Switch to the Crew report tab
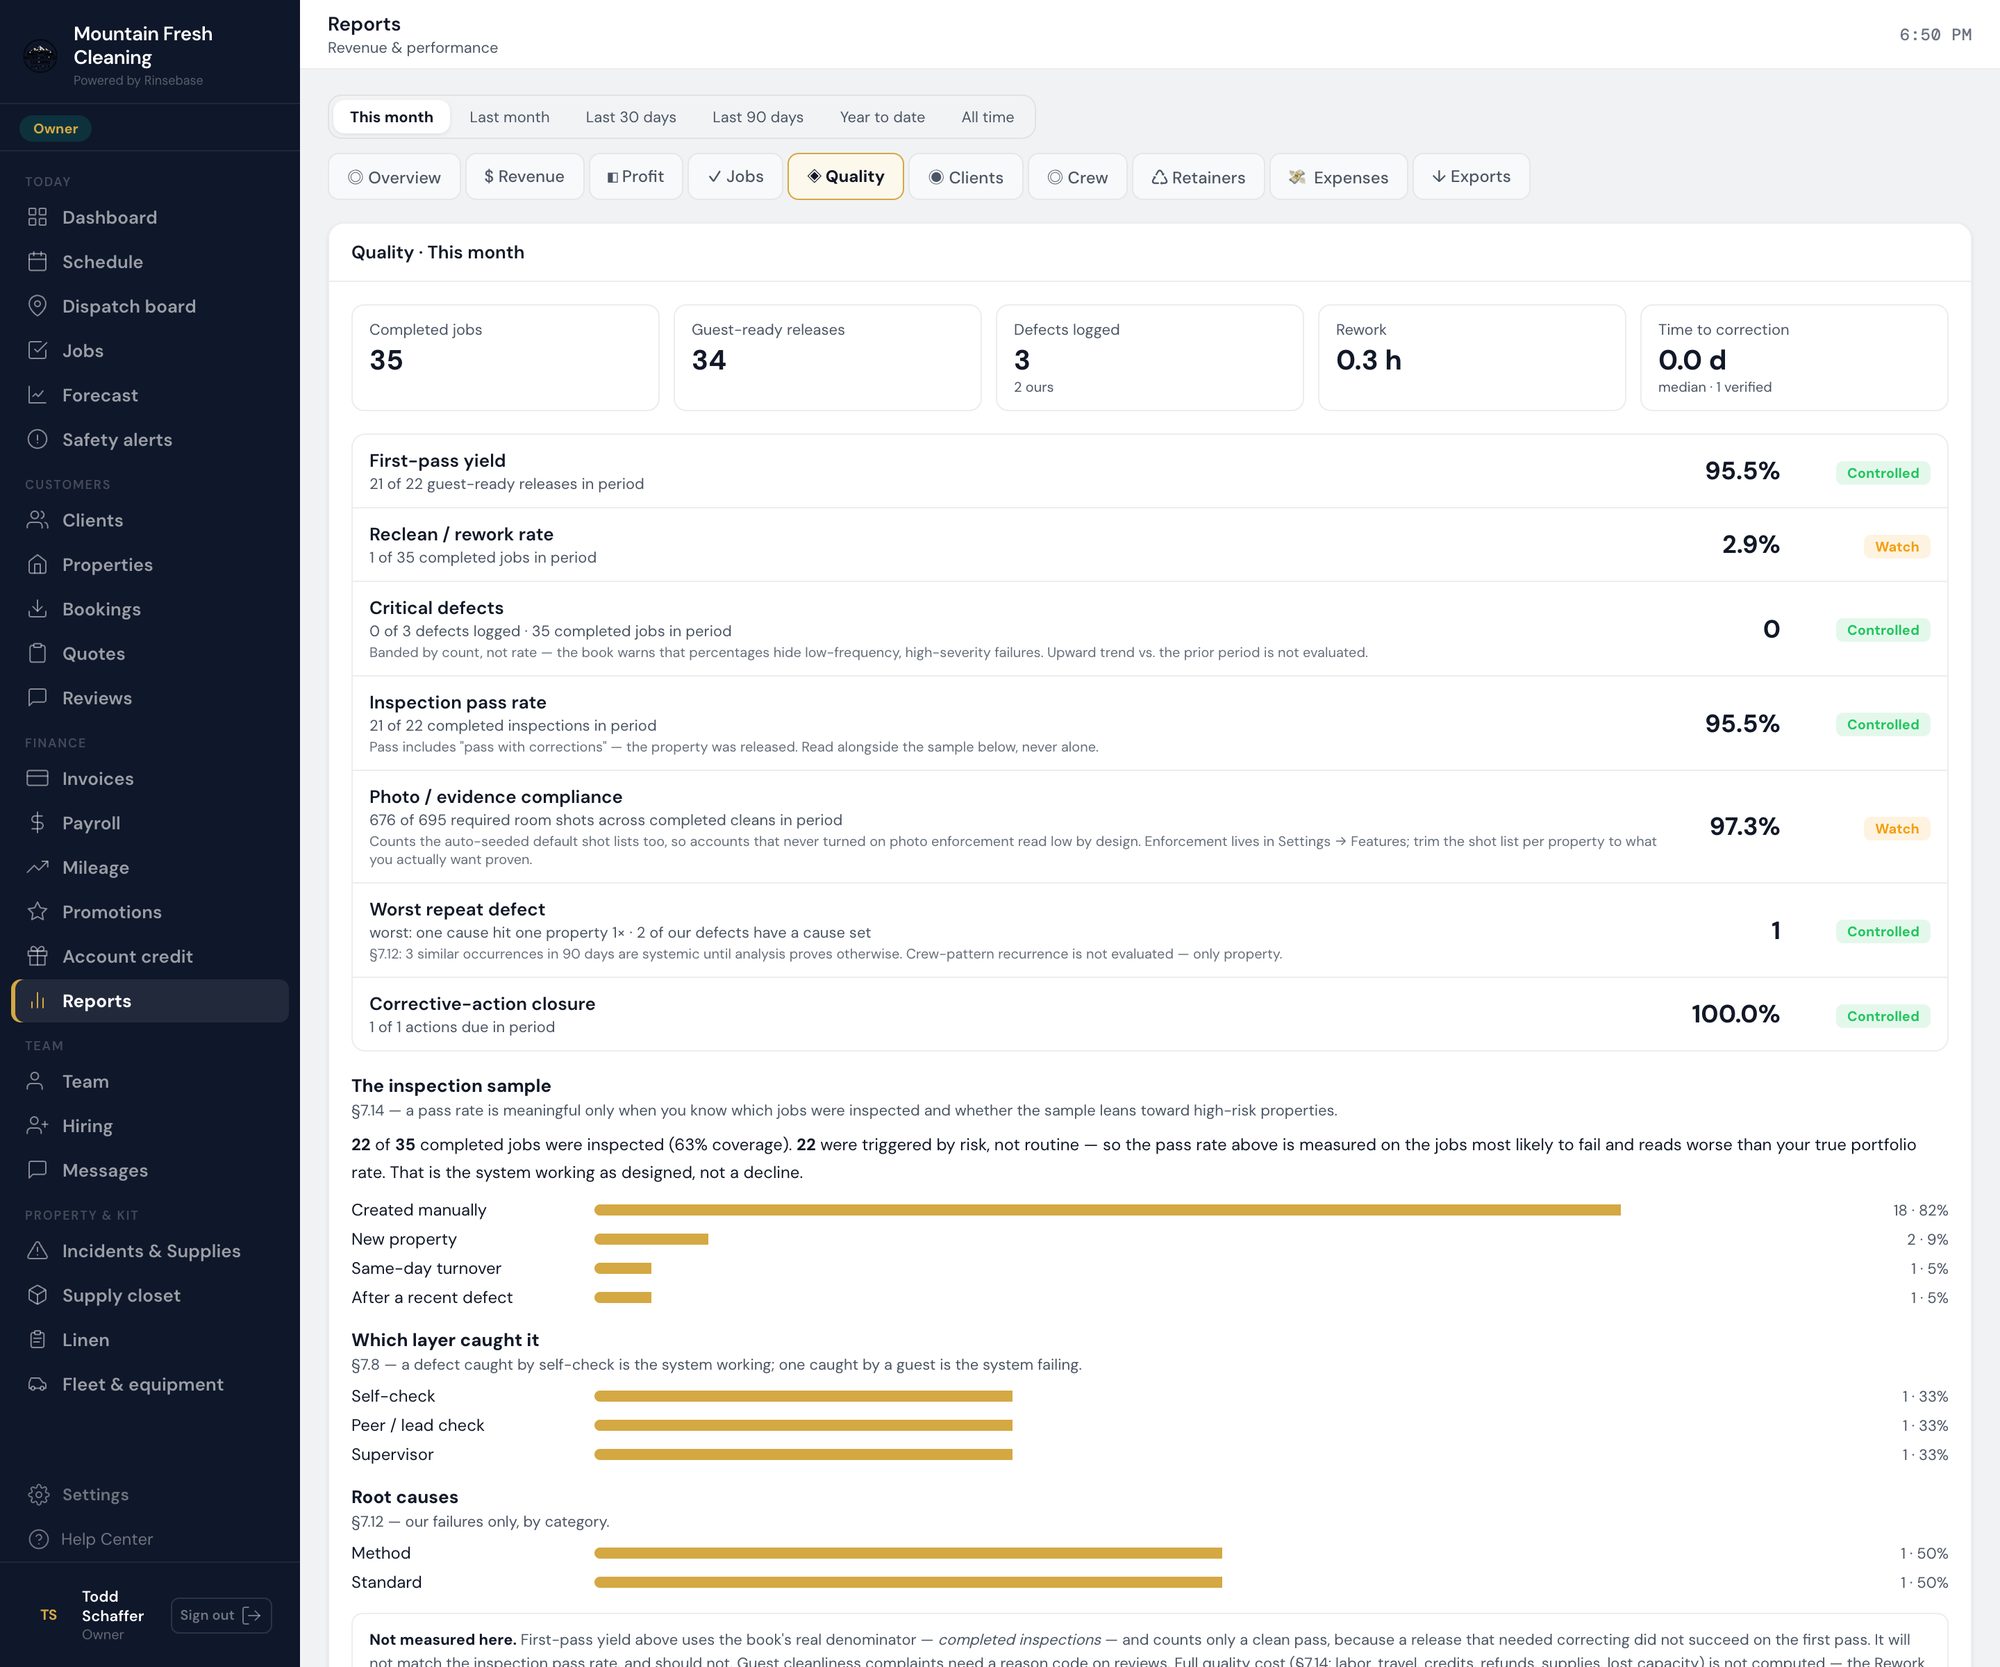Screen dimensions: 2000x1667 click(x=1077, y=177)
